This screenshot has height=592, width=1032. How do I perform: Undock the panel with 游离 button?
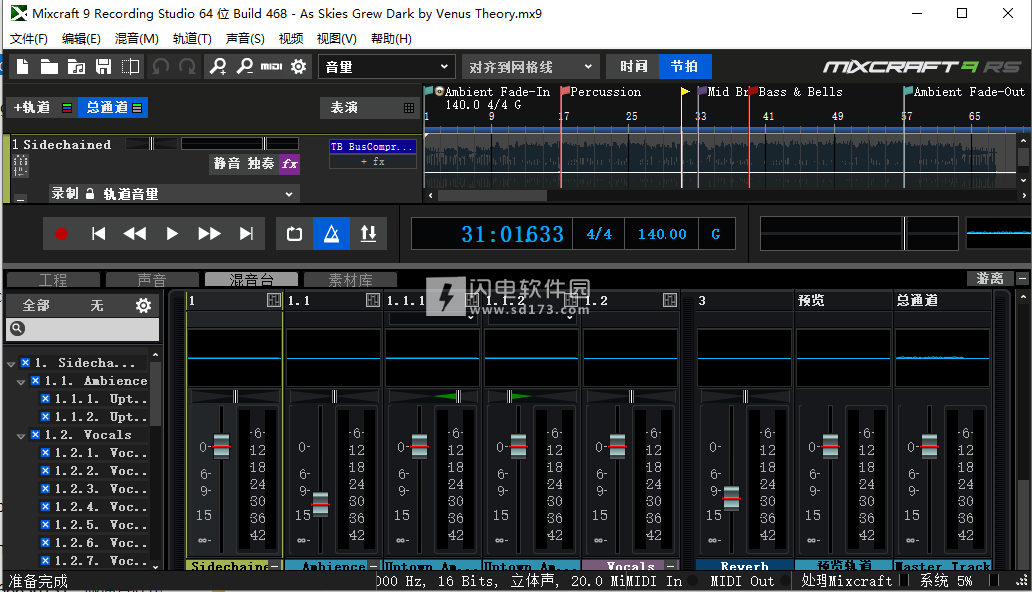coord(990,279)
